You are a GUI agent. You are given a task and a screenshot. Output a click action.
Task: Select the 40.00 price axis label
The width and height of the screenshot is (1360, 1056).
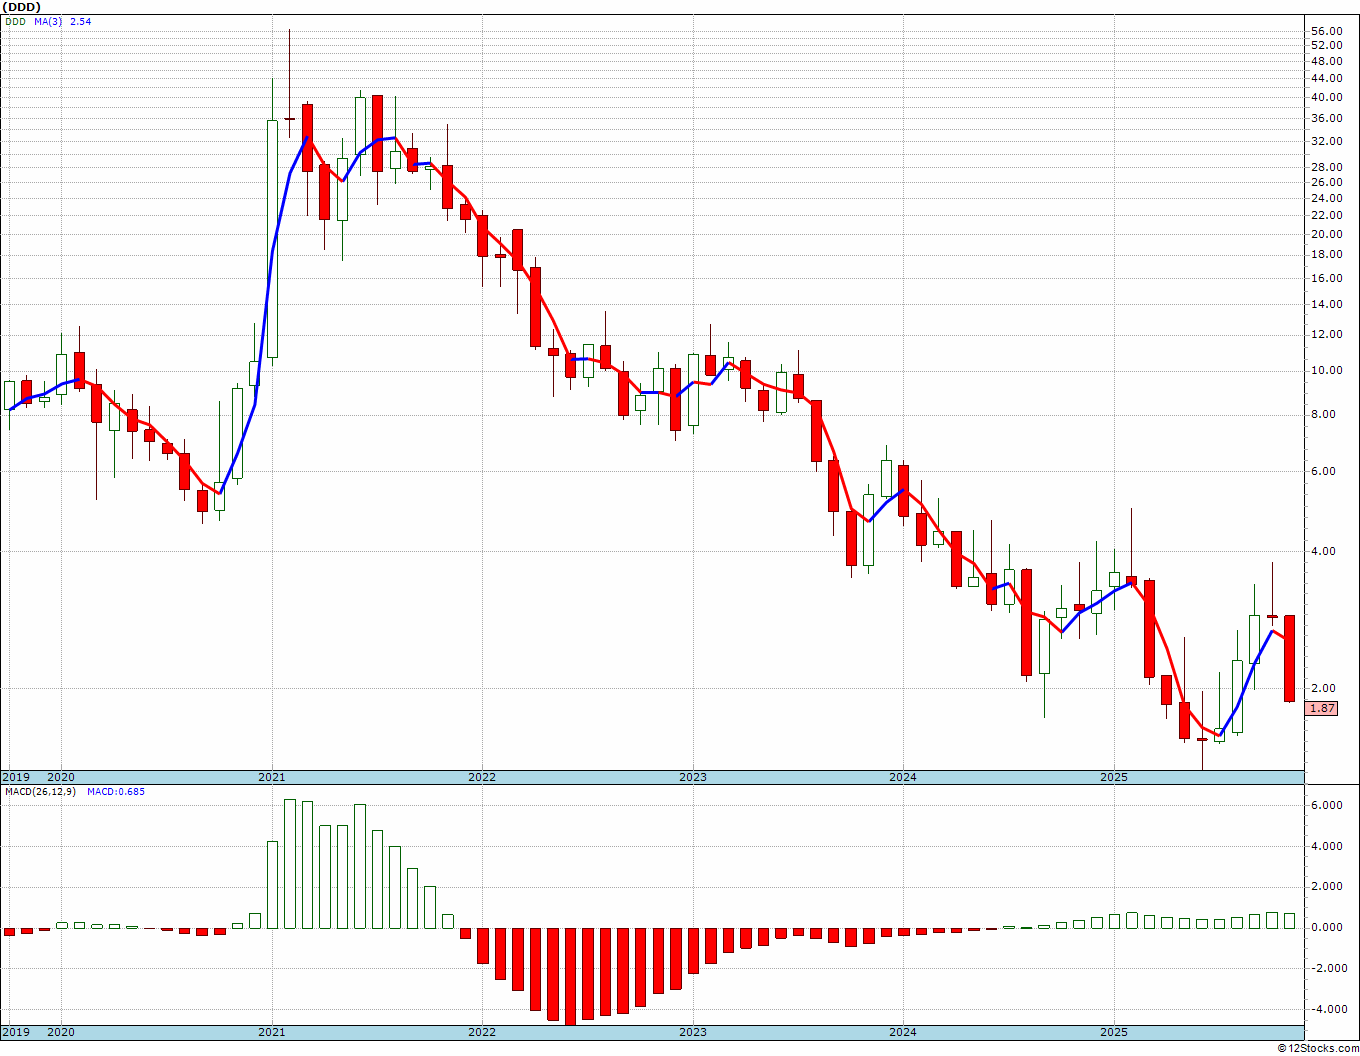1326,97
